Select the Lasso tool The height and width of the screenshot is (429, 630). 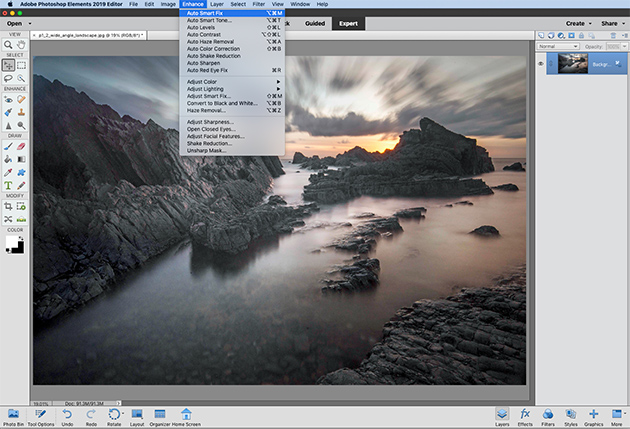click(8, 78)
